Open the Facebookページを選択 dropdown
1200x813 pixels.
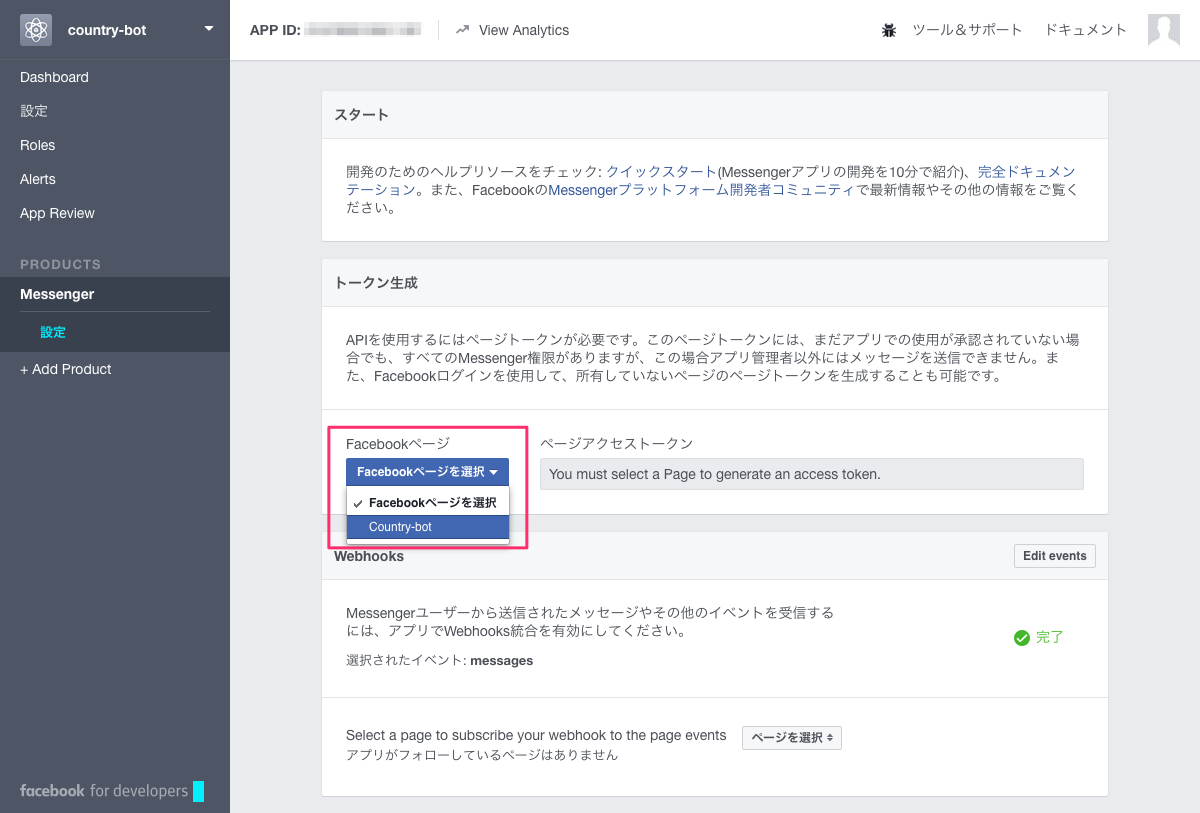pos(427,471)
